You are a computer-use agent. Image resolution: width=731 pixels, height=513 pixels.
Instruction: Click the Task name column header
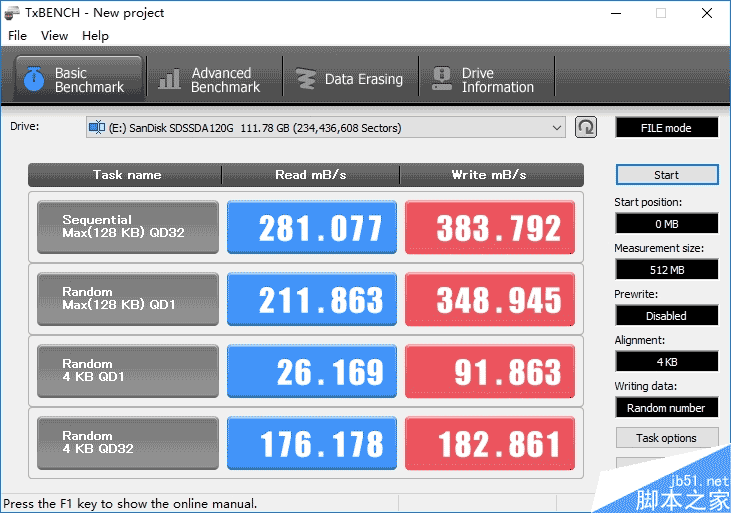(x=125, y=175)
